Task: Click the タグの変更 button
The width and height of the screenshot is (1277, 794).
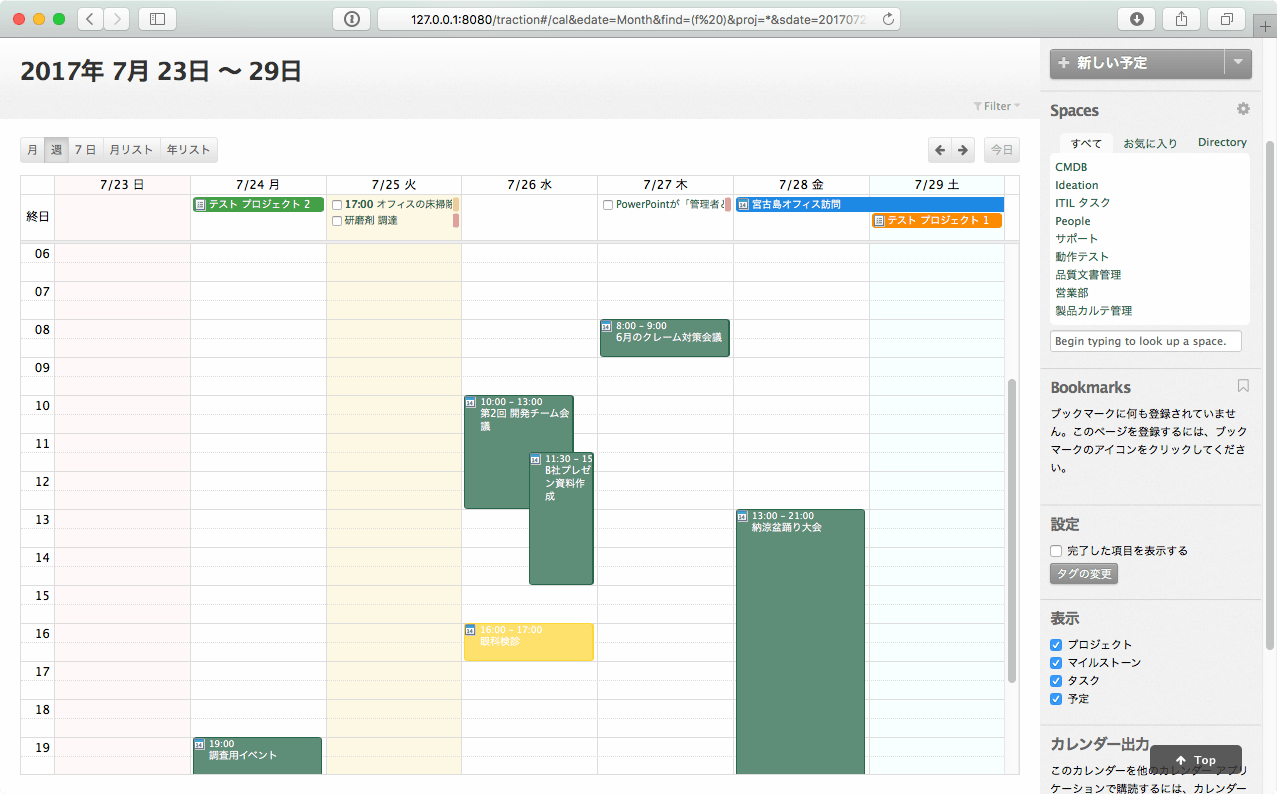Action: [x=1084, y=574]
